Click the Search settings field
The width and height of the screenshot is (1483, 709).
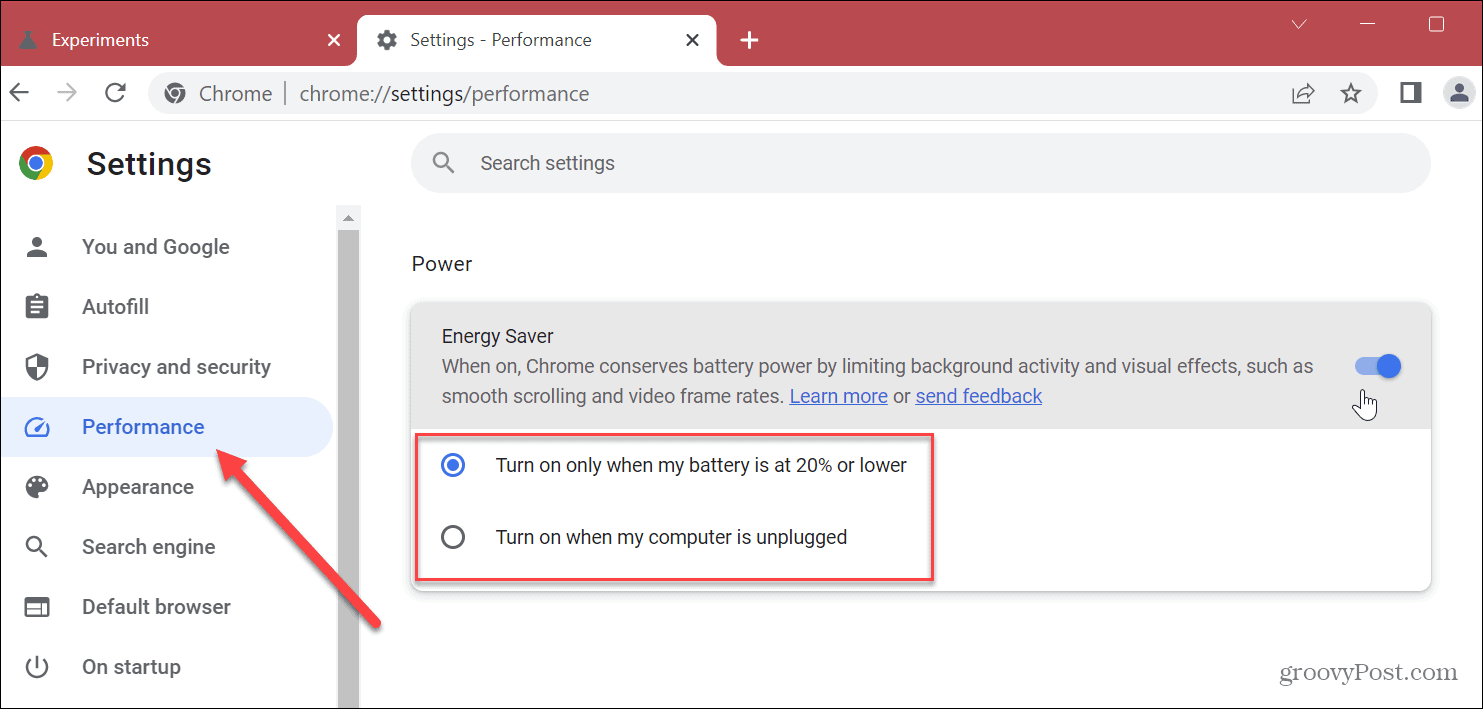[920, 163]
